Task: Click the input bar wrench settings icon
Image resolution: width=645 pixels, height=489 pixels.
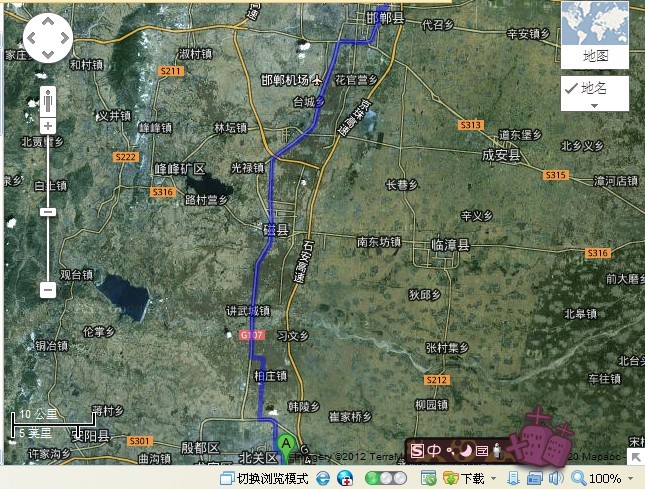Action: 498,451
